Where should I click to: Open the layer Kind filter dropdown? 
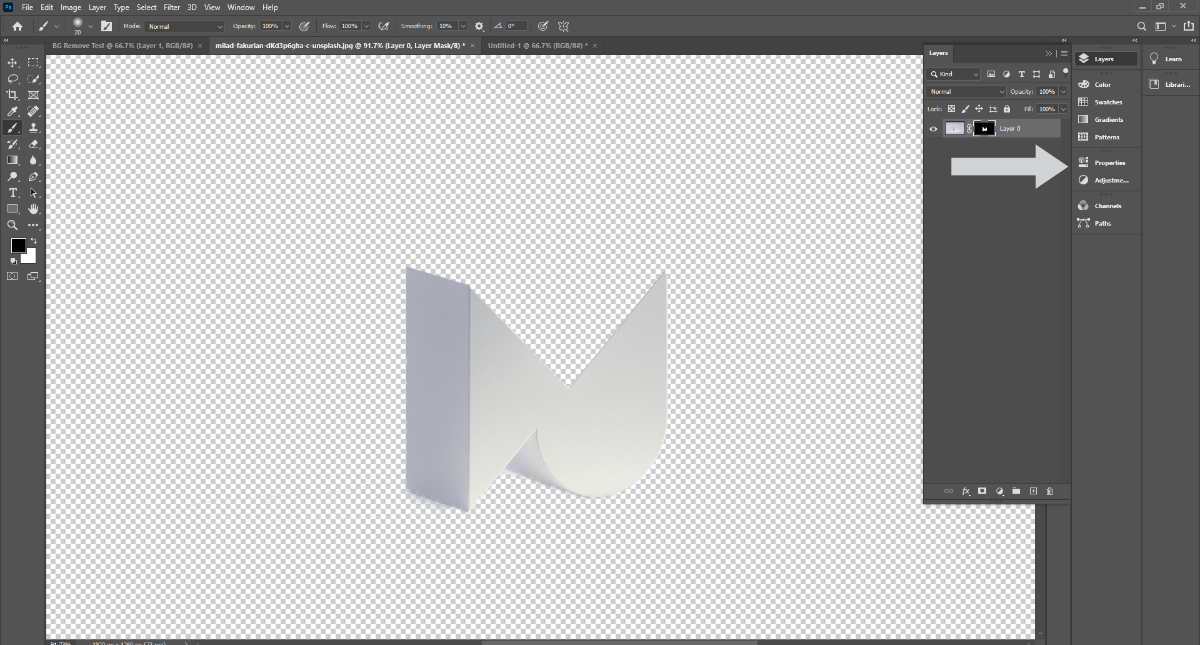coord(954,74)
